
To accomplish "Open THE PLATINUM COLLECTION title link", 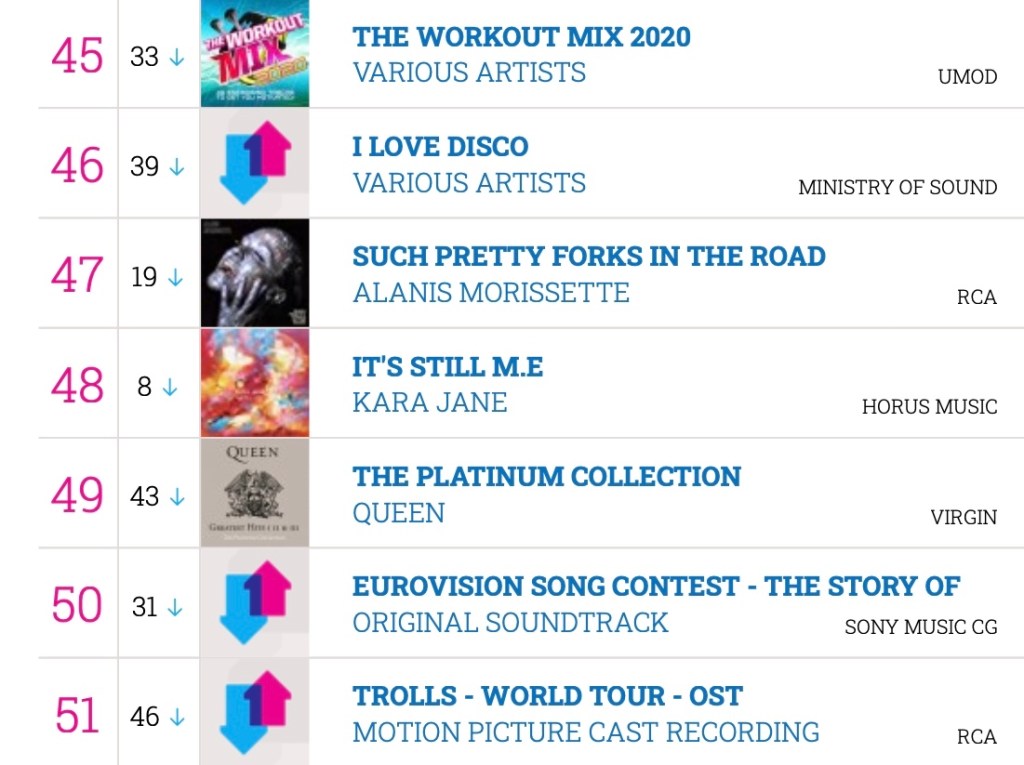I will click(x=547, y=476).
